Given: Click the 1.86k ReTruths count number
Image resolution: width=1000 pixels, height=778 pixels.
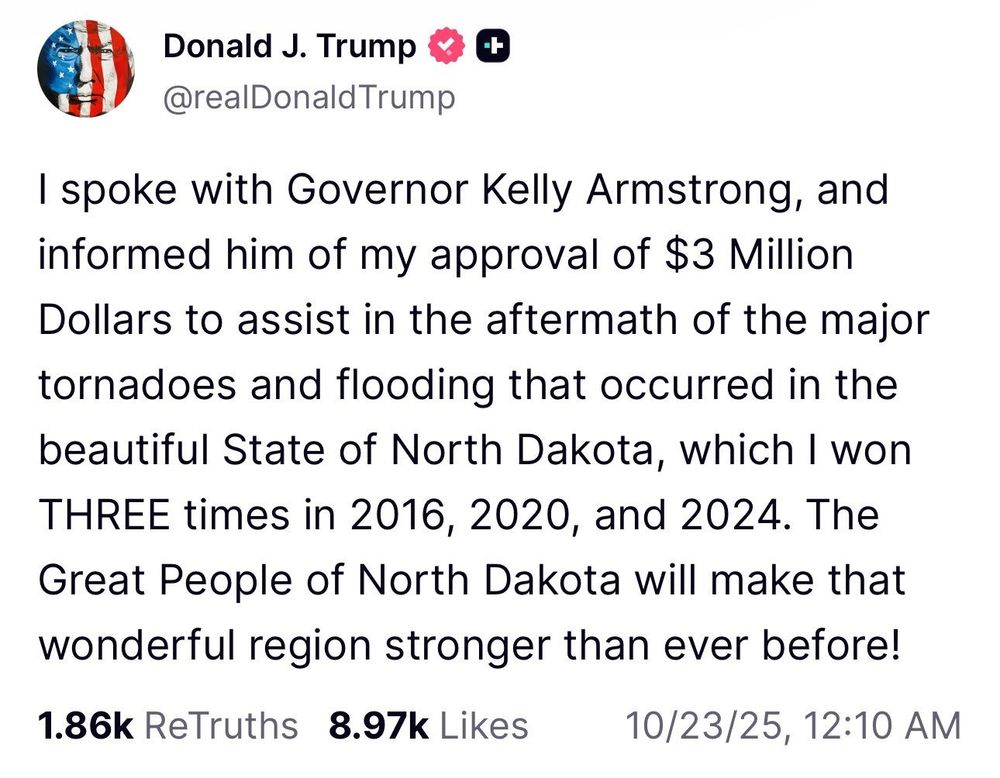Looking at the screenshot, I should (84, 725).
